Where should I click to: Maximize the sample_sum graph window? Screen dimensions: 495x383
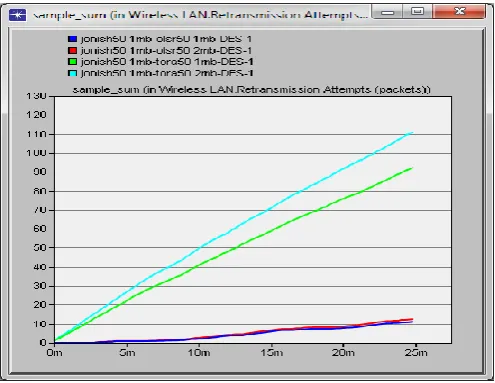point(417,12)
